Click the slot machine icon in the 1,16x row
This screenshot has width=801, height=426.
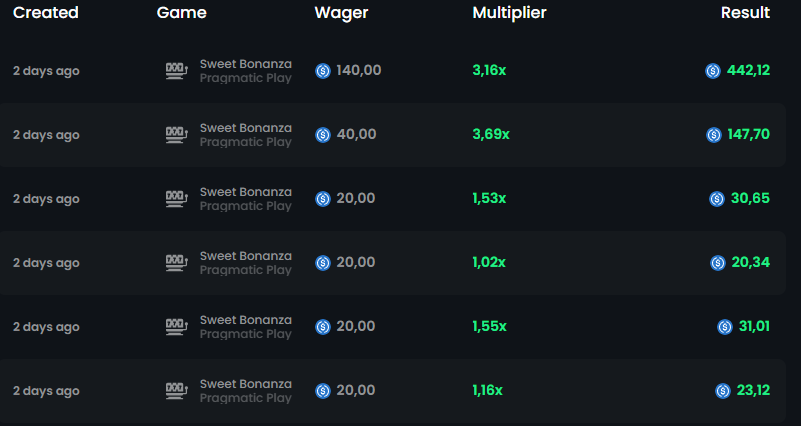coord(177,391)
